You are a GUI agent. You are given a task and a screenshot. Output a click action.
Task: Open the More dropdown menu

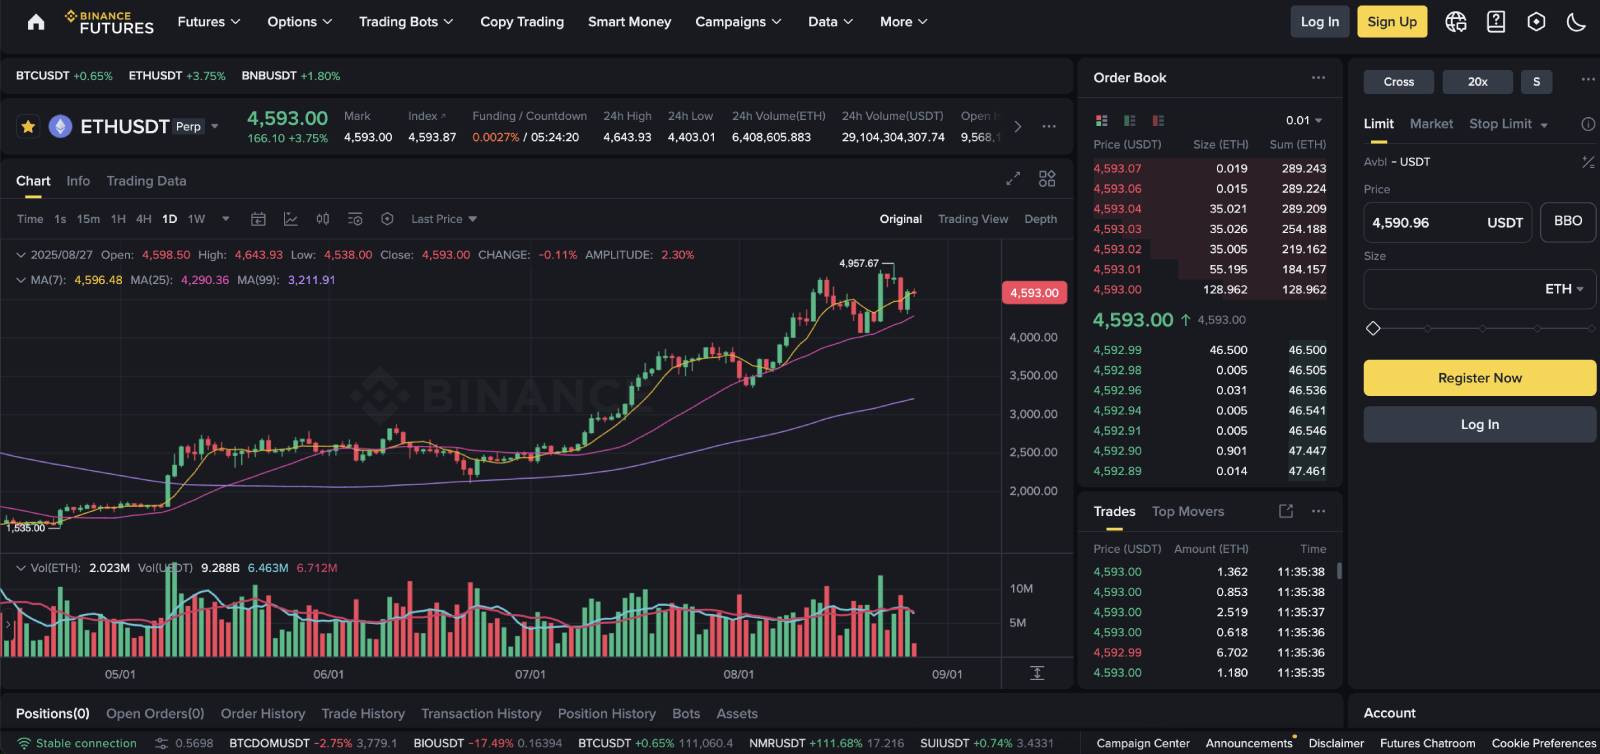click(903, 22)
